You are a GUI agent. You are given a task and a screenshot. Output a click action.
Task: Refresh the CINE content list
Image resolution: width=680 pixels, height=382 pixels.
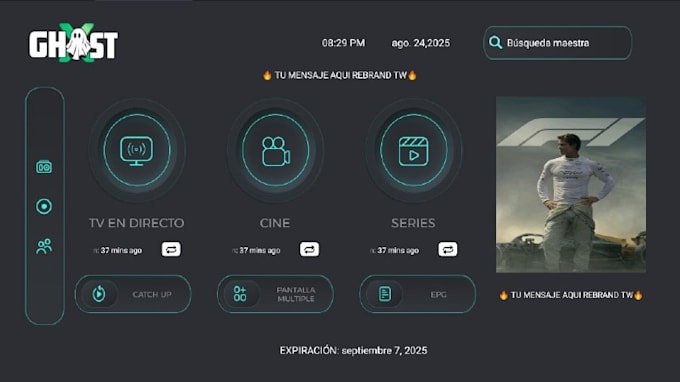(x=309, y=249)
